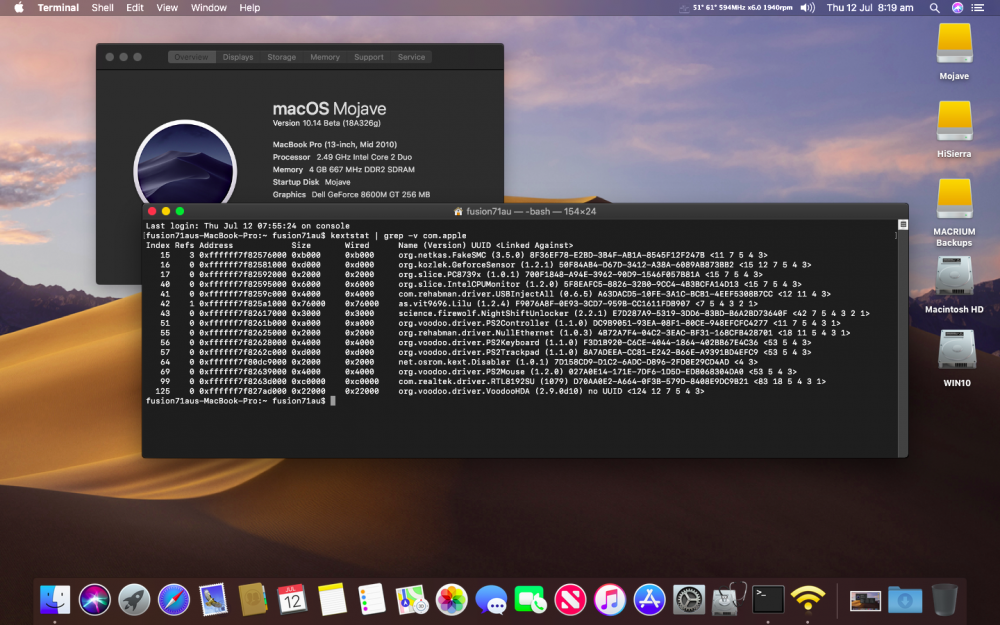The width and height of the screenshot is (1000, 625).
Task: Open Disk Utility icon in Dock
Action: (x=728, y=600)
